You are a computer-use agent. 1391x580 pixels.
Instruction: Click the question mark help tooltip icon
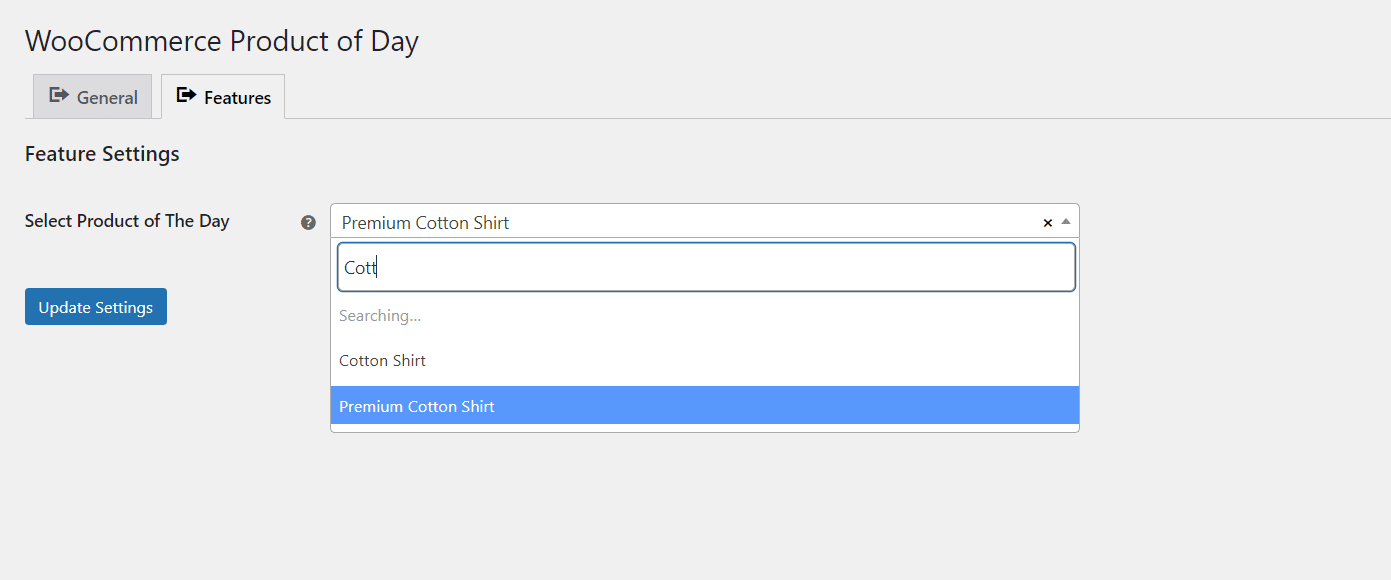tap(308, 222)
